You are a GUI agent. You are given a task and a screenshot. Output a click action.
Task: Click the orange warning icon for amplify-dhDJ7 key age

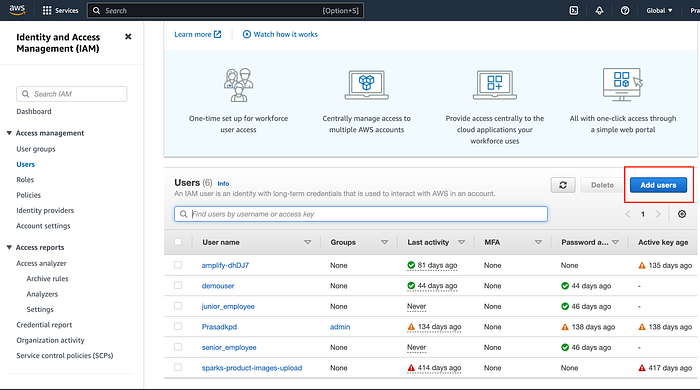point(642,266)
